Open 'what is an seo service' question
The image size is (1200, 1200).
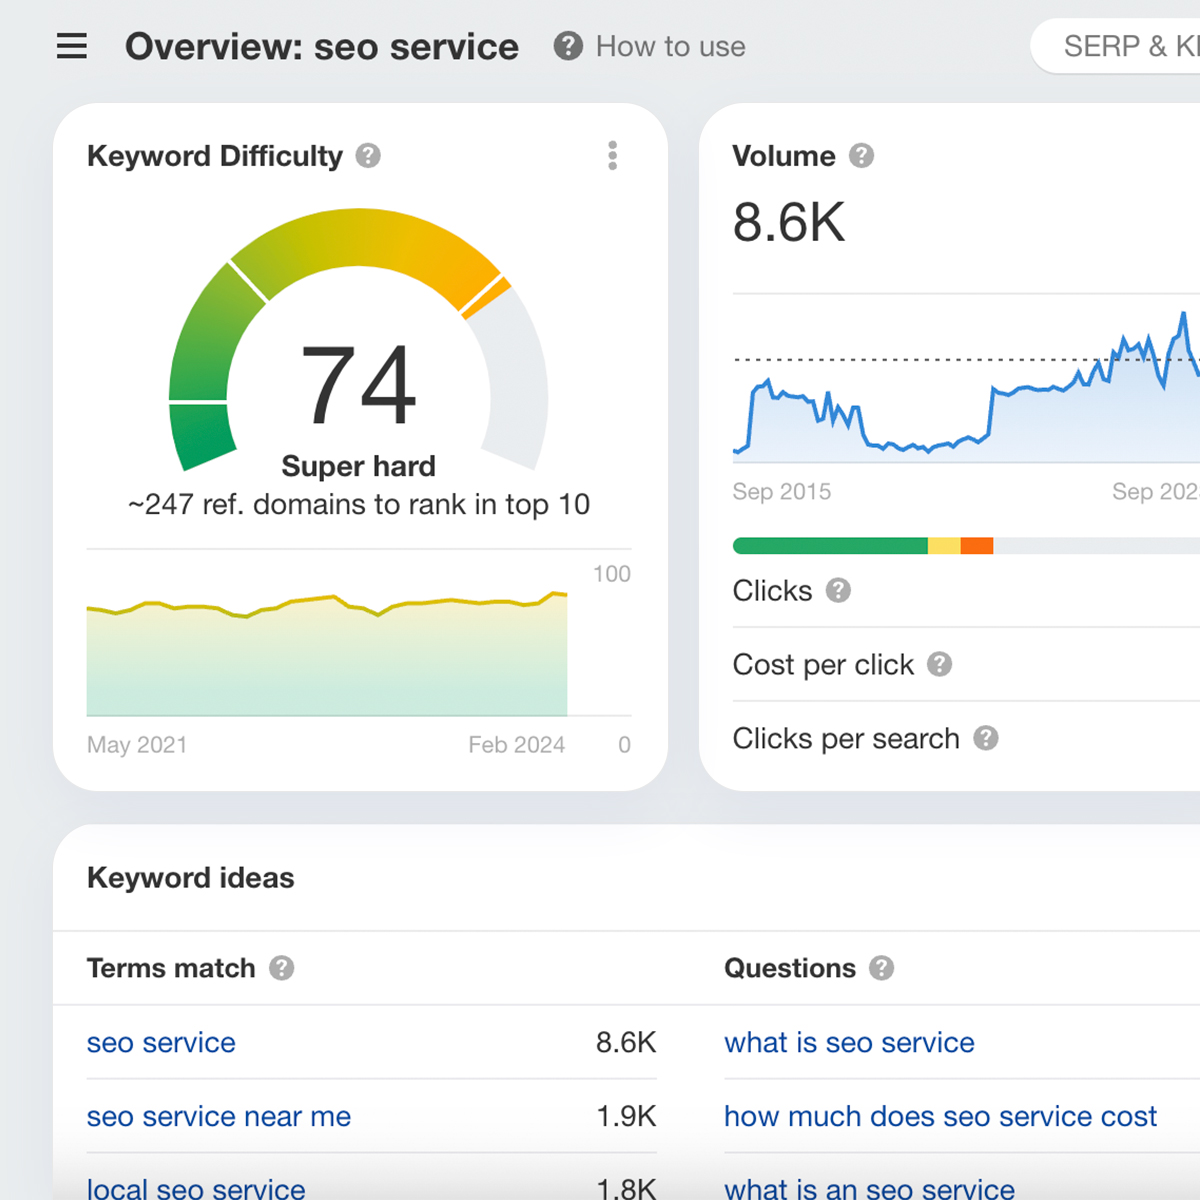pyautogui.click(x=869, y=1188)
